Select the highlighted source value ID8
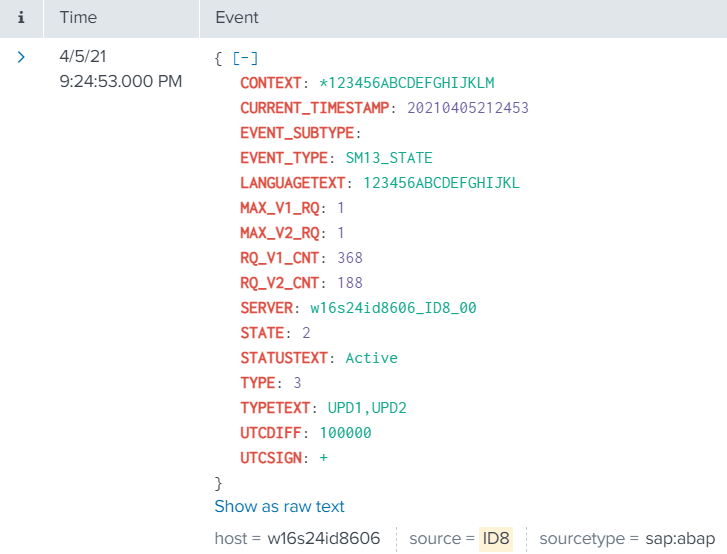This screenshot has width=727, height=554. click(495, 539)
